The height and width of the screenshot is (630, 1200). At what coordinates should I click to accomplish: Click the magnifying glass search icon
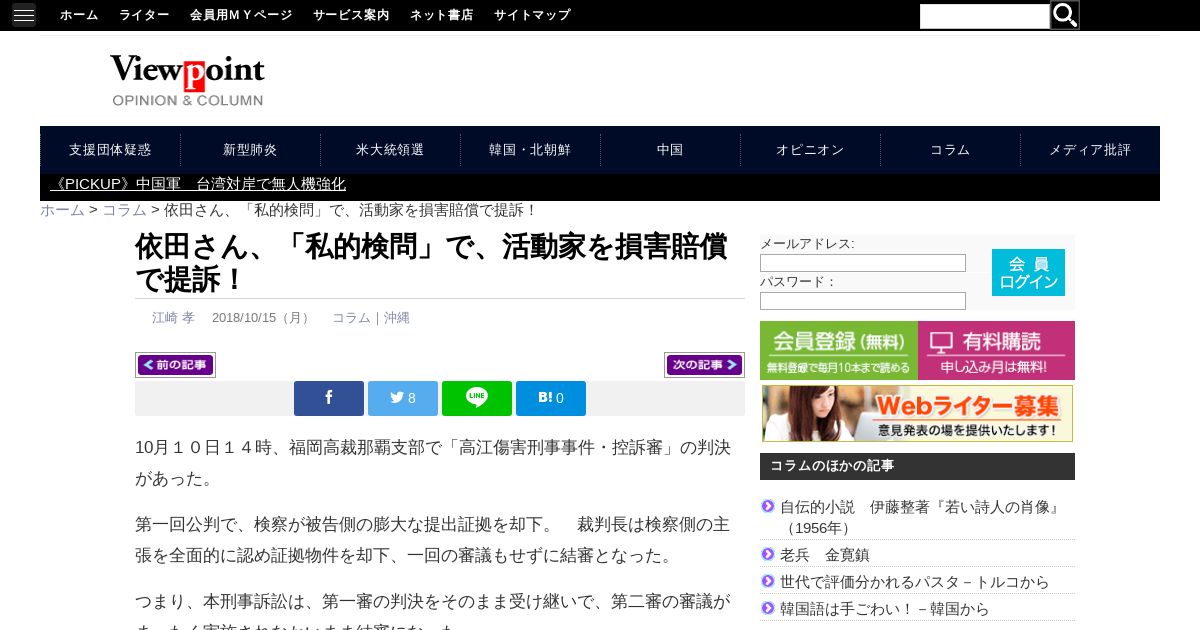(x=1065, y=15)
